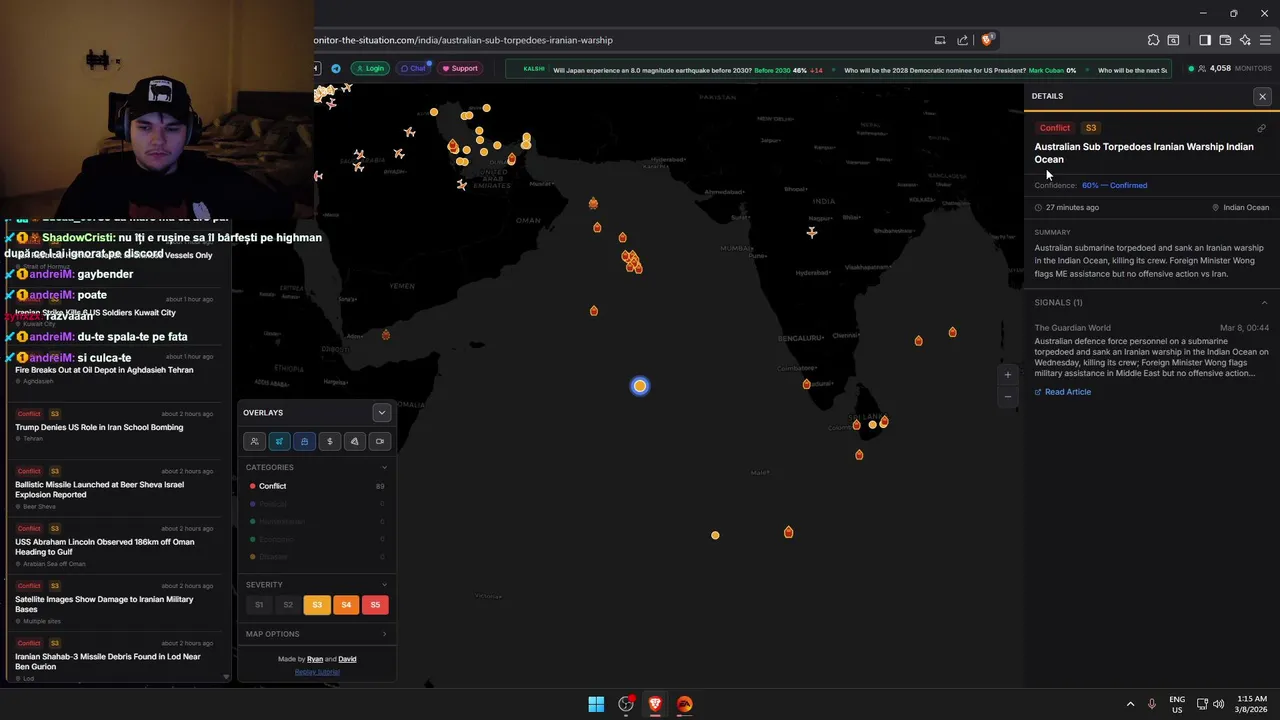The width and height of the screenshot is (1280, 720).
Task: Click the plane marker over central India
Action: click(x=812, y=232)
